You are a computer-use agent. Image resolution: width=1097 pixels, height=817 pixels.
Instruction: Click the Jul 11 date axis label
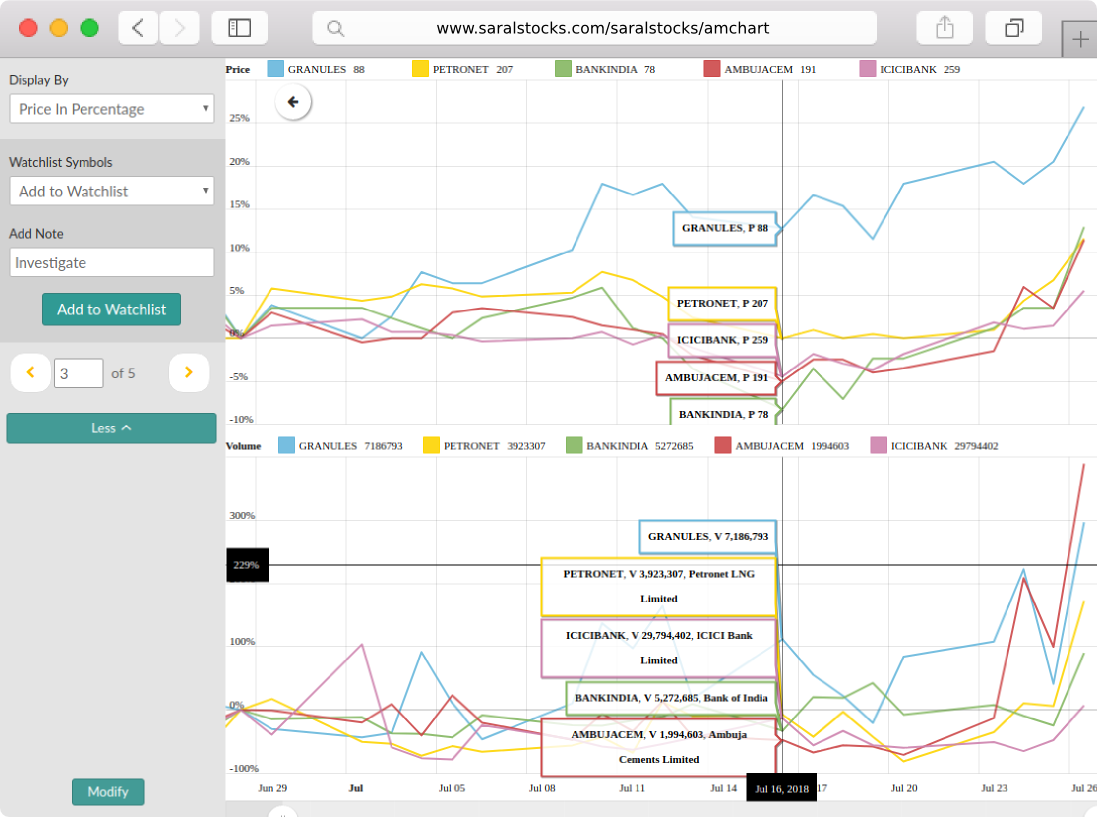[632, 788]
